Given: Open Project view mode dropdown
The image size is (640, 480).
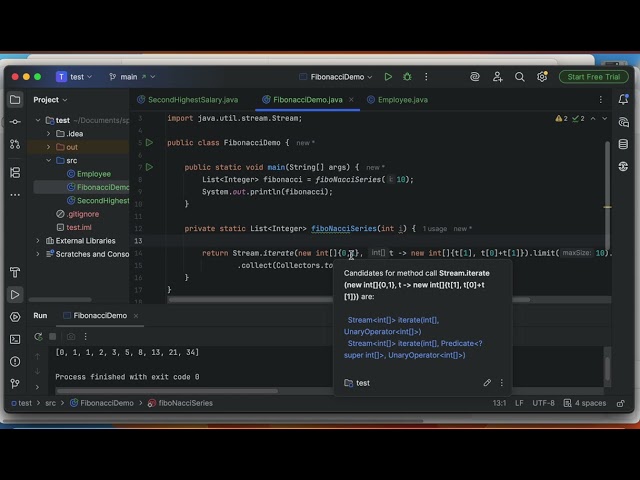Looking at the screenshot, I should [x=50, y=100].
